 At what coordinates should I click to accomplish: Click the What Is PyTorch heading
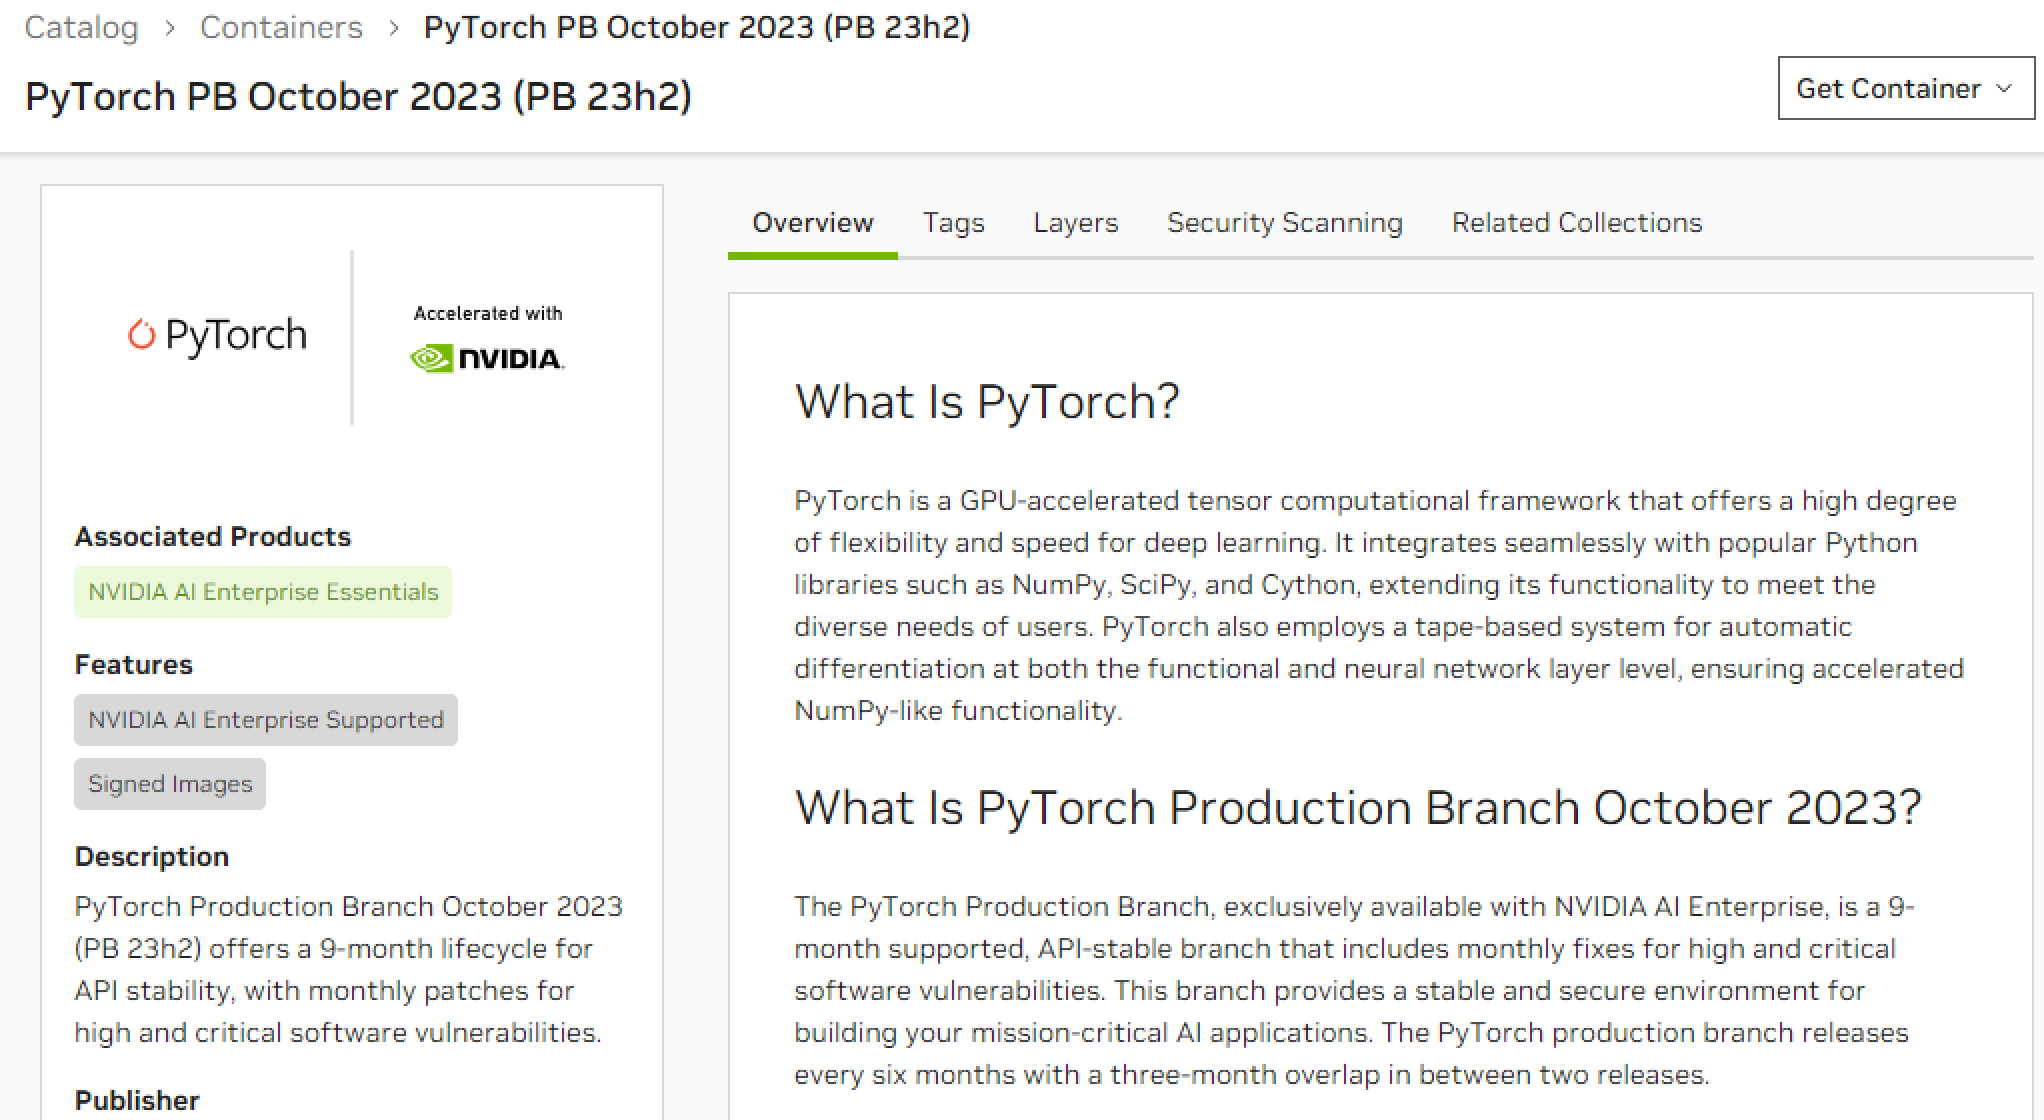(986, 401)
